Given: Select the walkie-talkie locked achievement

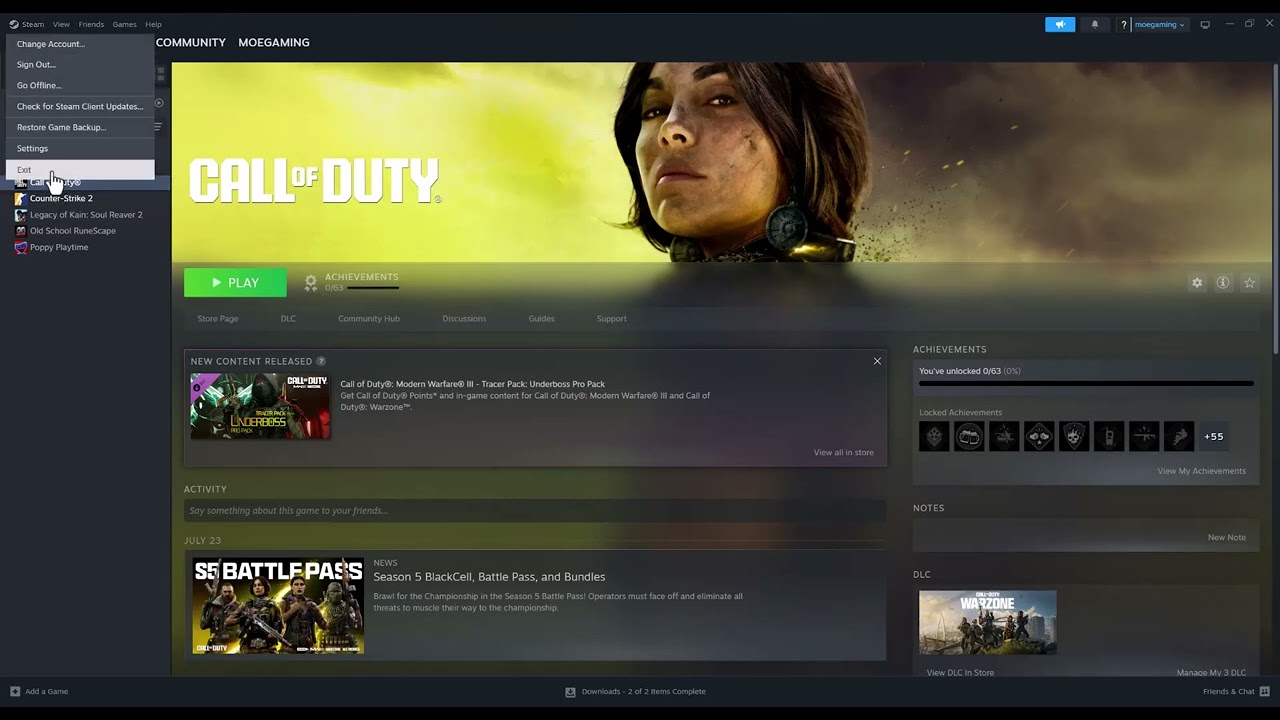Looking at the screenshot, I should tap(1109, 436).
